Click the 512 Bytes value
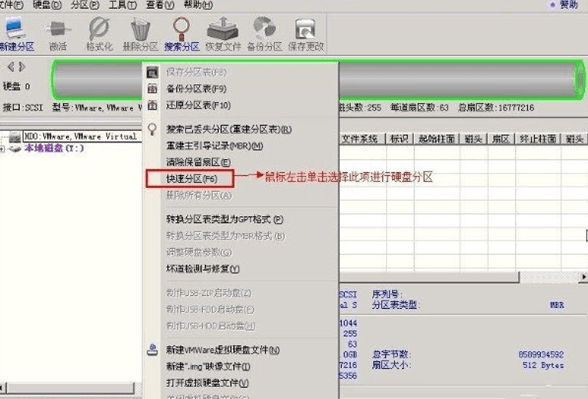 point(543,365)
